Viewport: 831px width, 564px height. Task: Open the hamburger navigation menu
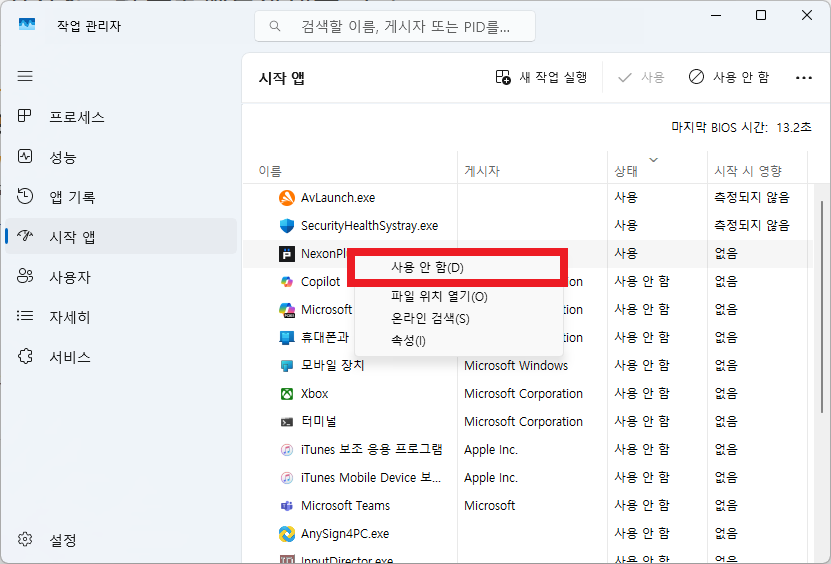pyautogui.click(x=25, y=76)
